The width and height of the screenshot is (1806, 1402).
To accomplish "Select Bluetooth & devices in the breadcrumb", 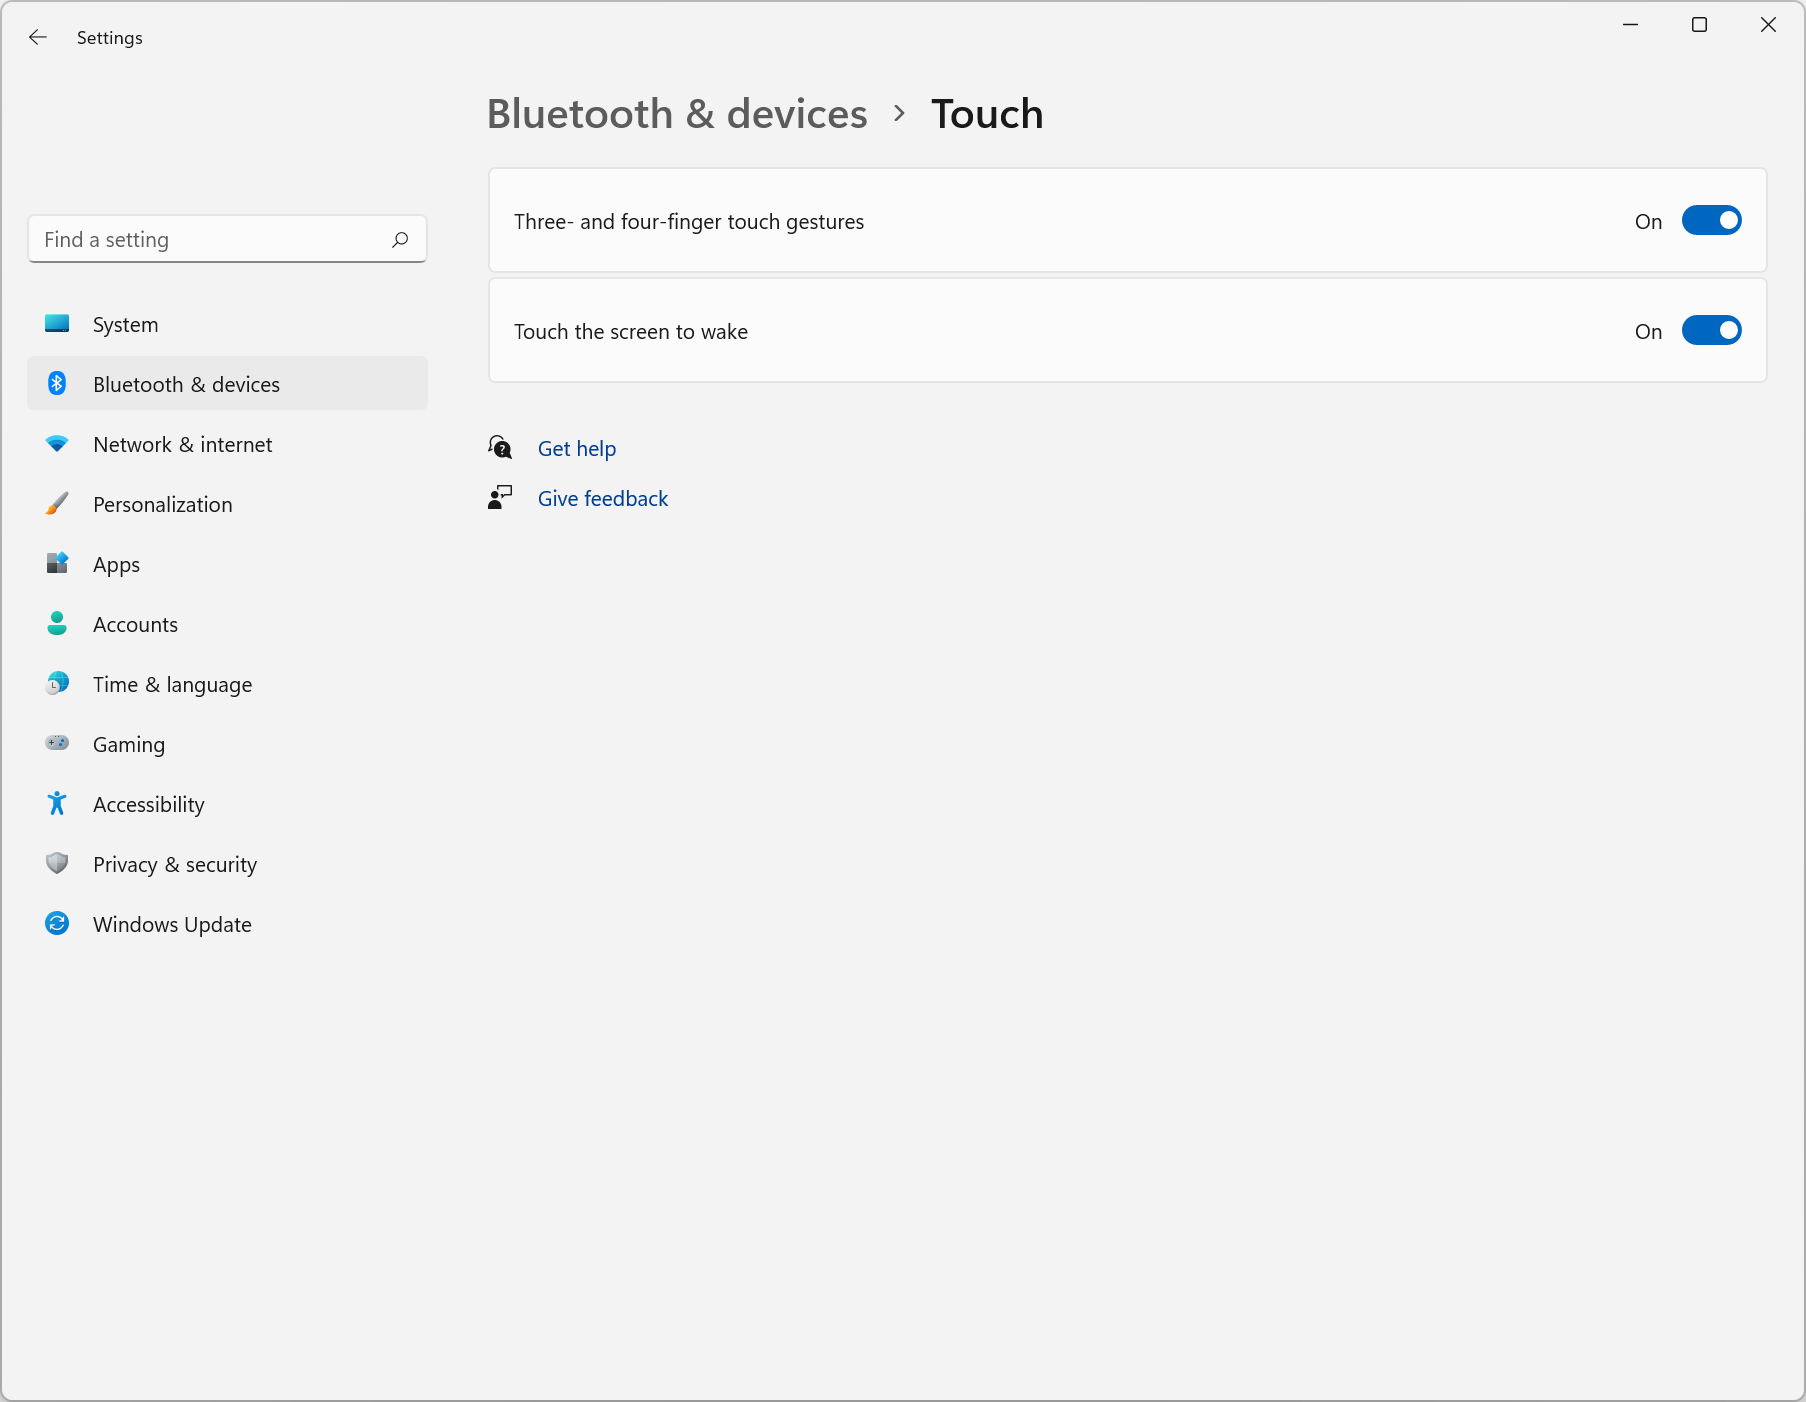I will click(x=676, y=114).
